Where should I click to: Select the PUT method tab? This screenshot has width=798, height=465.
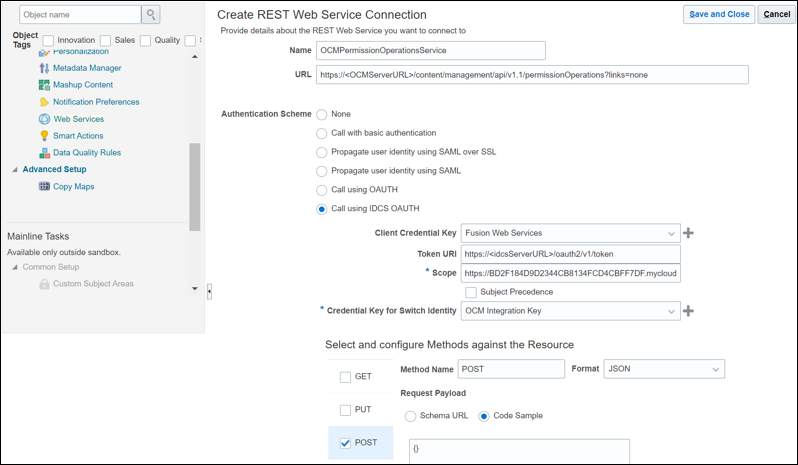pyautogui.click(x=360, y=410)
